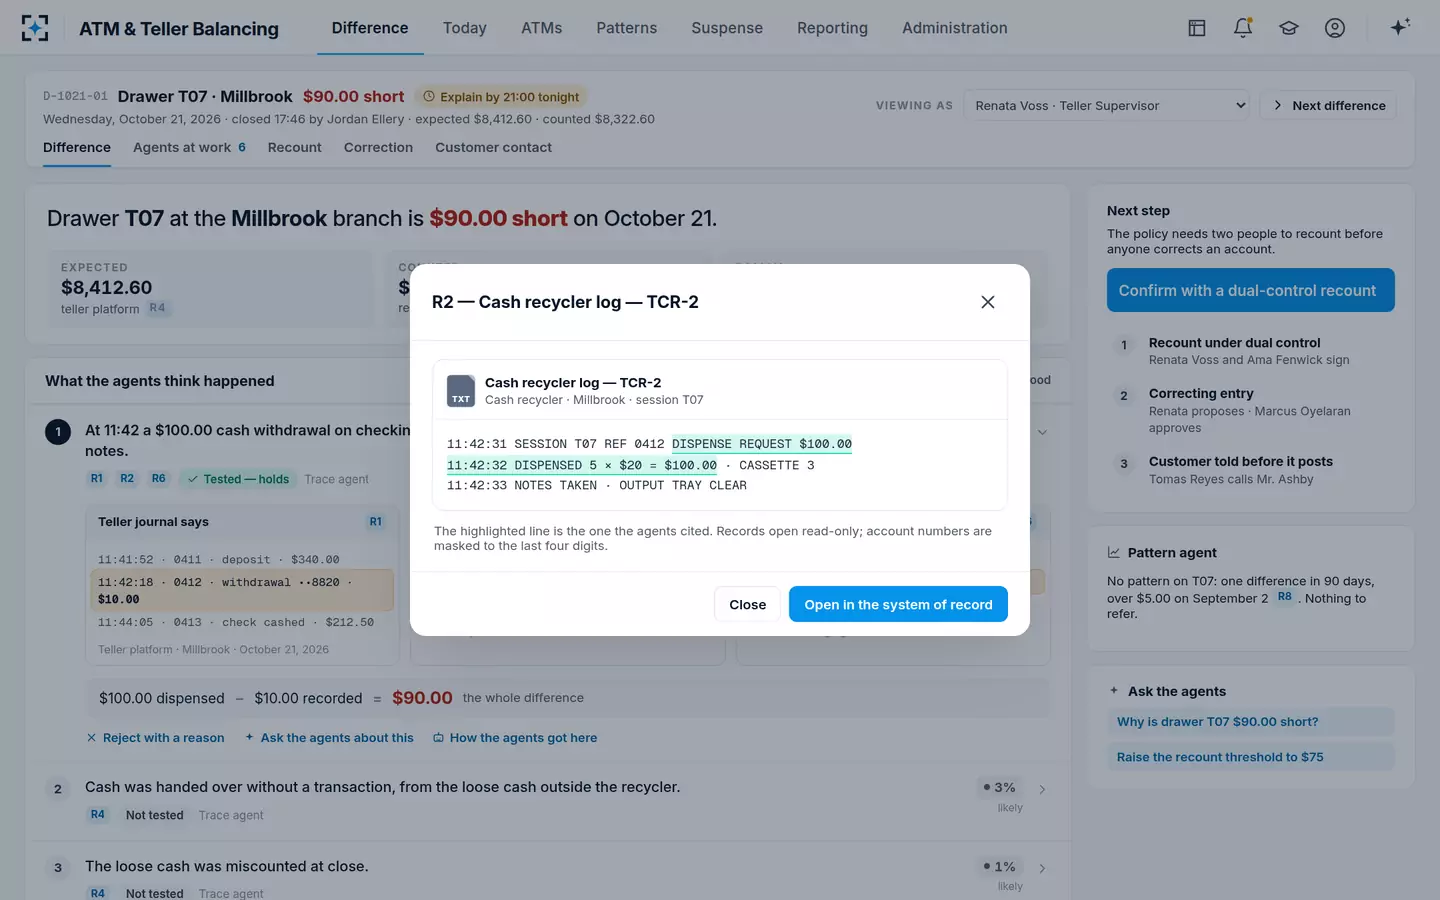Open the layout panel icon

point(1197,28)
